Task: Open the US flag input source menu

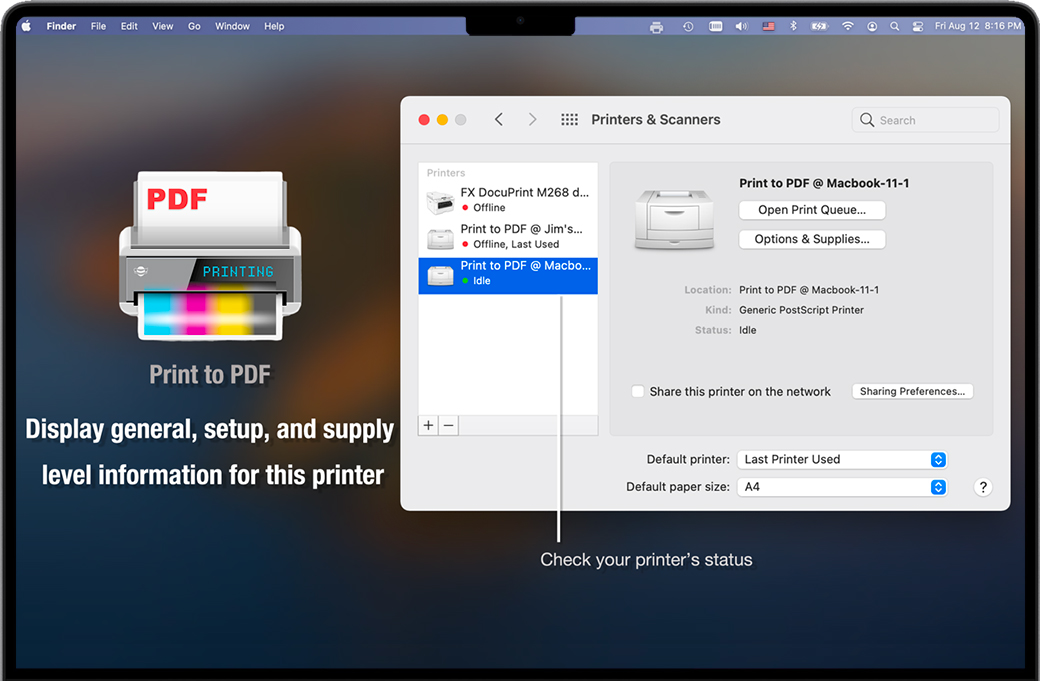Action: pyautogui.click(x=768, y=27)
